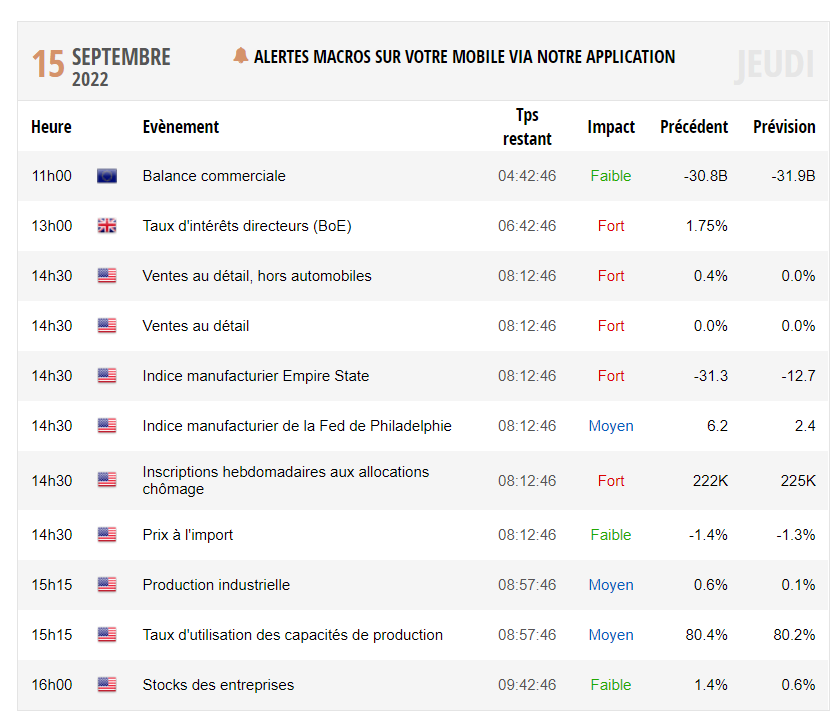Click US flag beside Production industrielle
This screenshot has height=723, width=840.
click(107, 585)
